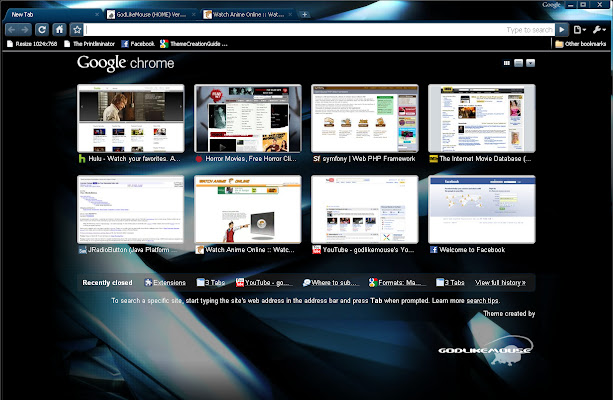This screenshot has height=400, width=613.
Task: Switch to the Watch Anime Online tab
Action: point(248,14)
